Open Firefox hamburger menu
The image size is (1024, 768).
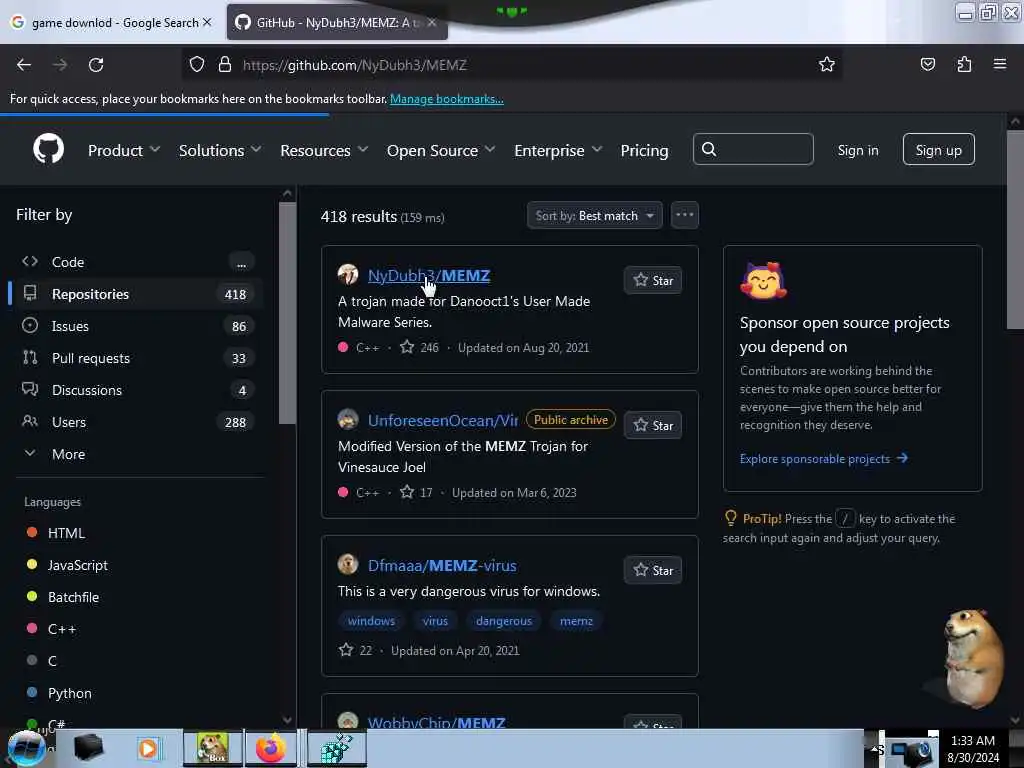[x=1000, y=64]
